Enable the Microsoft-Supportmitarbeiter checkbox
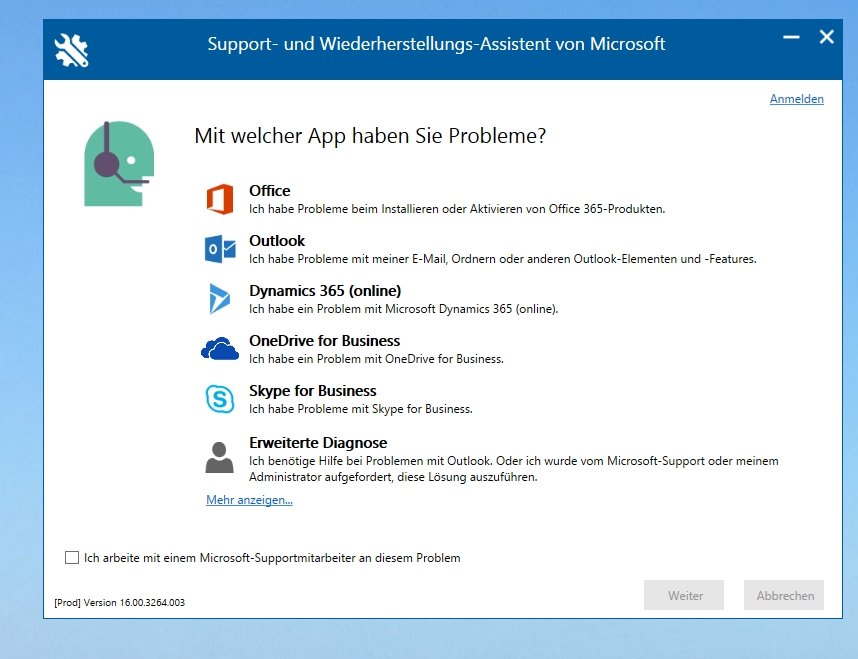Viewport: 858px width, 659px height. pyautogui.click(x=71, y=557)
